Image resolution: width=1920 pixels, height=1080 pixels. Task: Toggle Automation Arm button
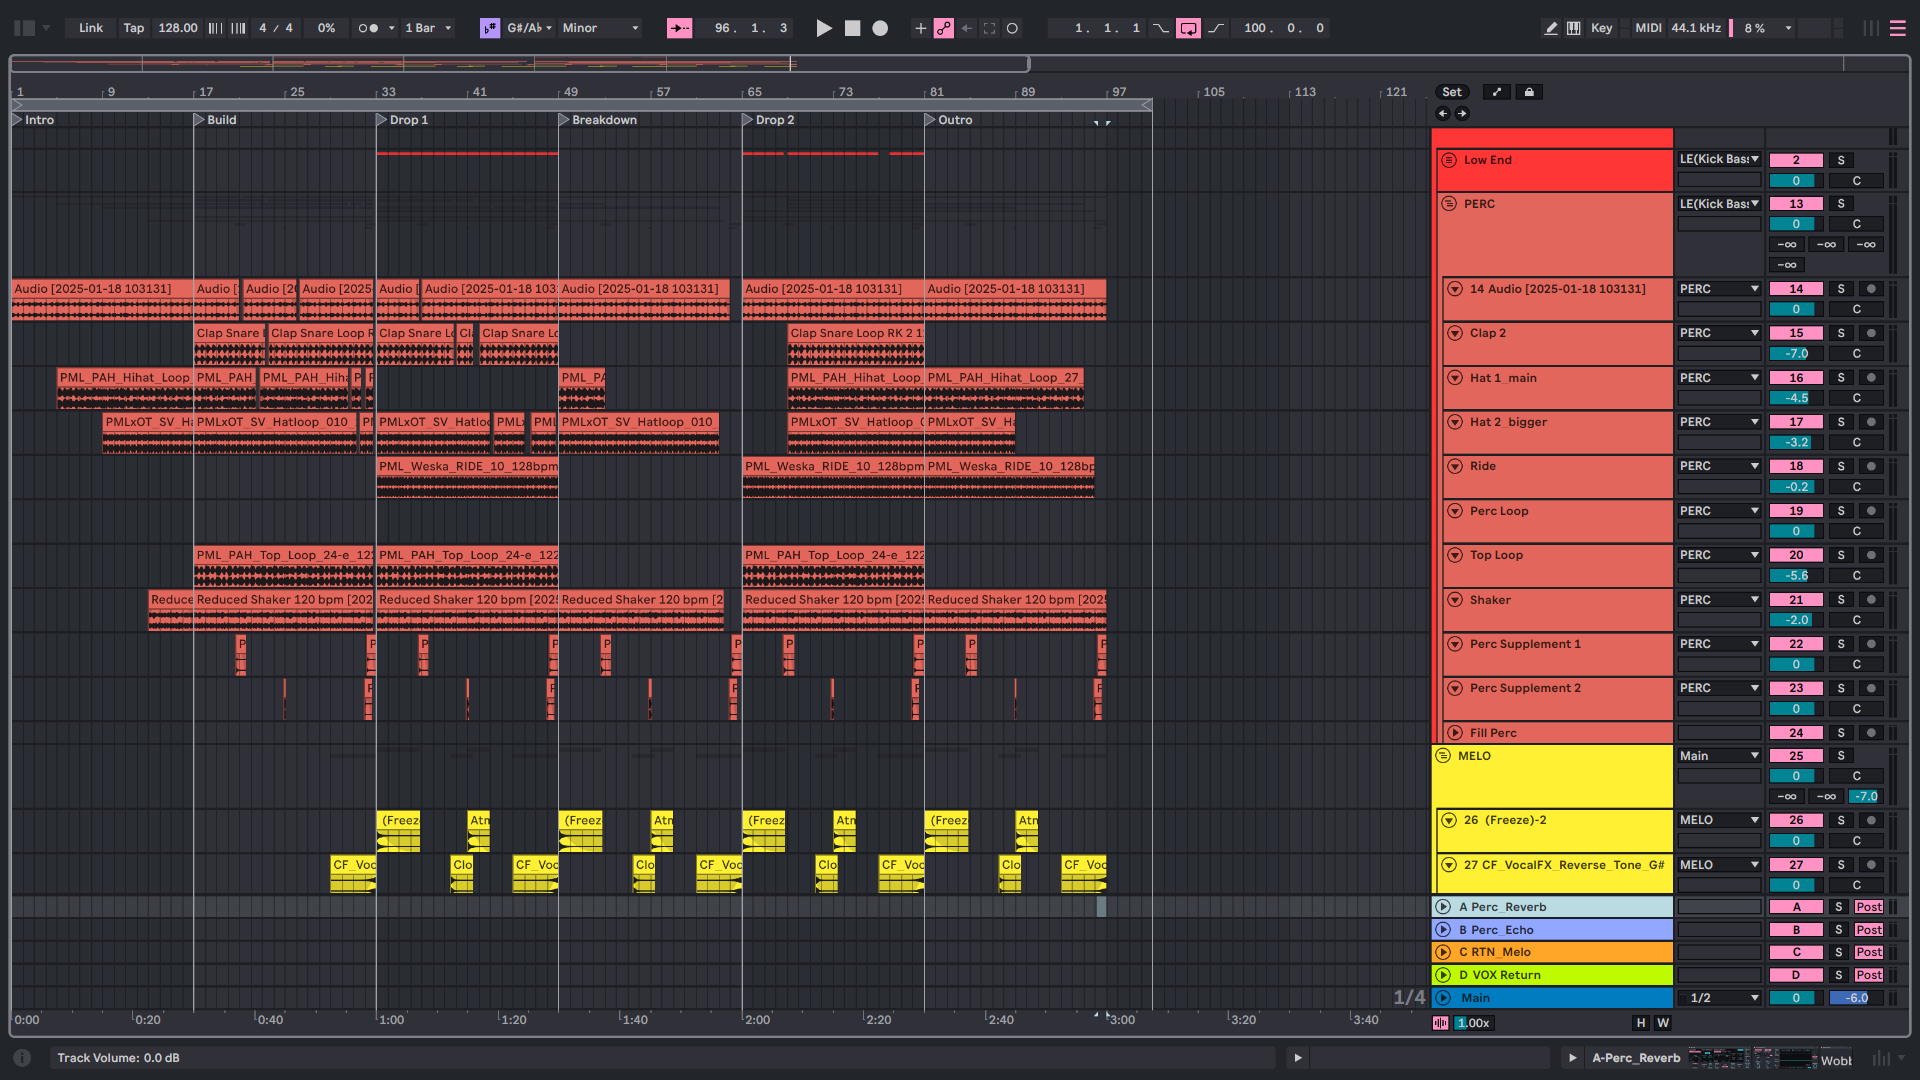pos(943,28)
